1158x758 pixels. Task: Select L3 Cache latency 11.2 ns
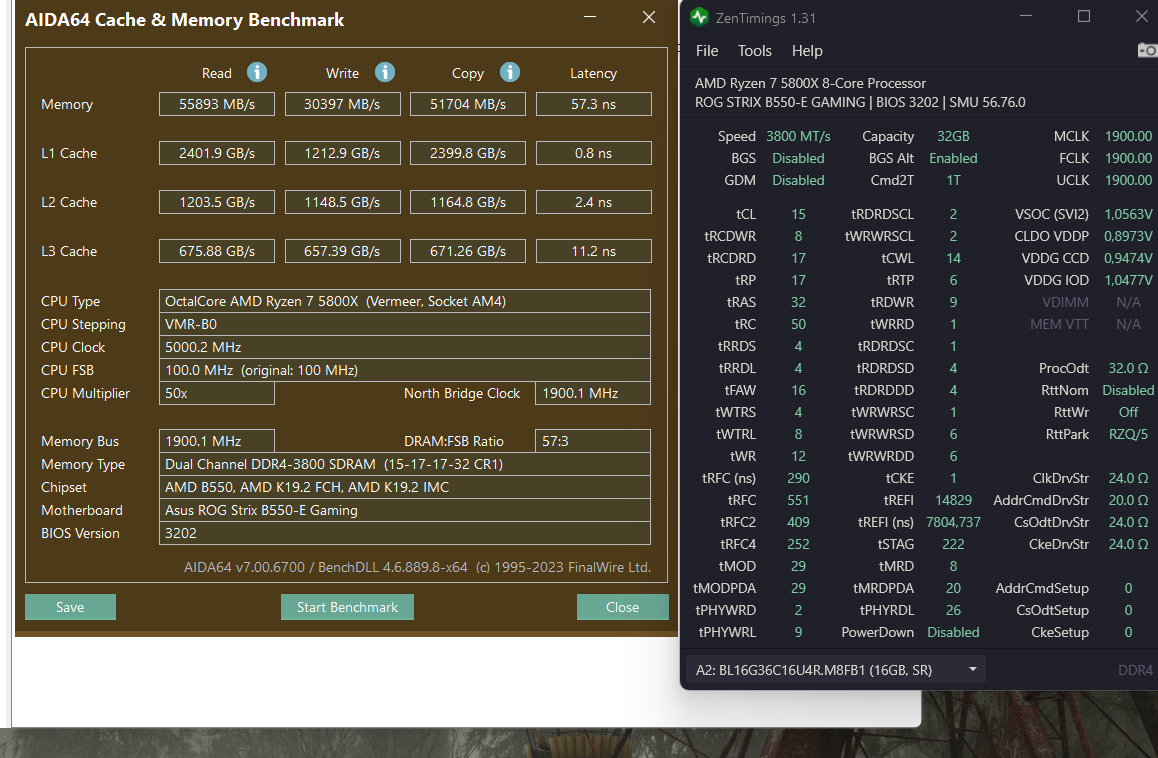point(593,251)
